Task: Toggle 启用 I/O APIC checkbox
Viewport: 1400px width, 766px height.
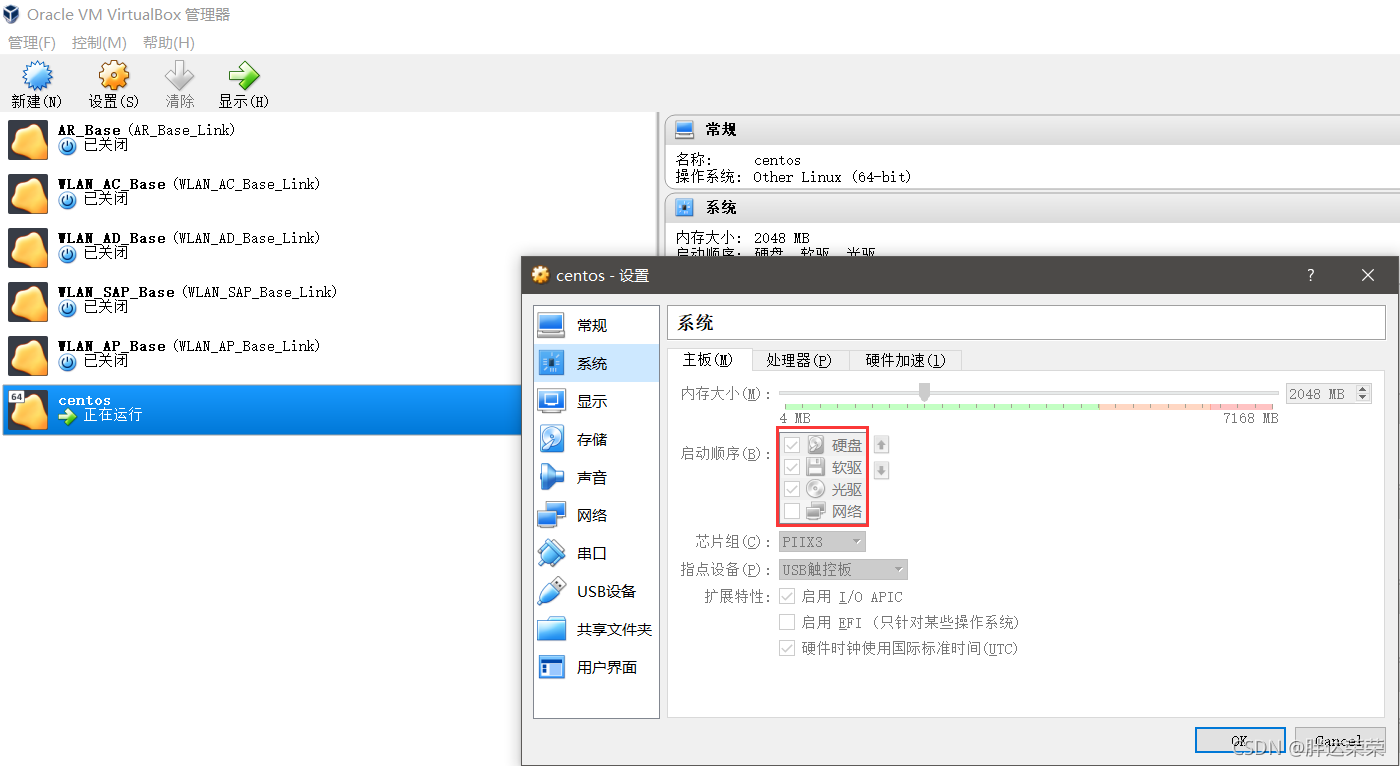Action: click(787, 596)
